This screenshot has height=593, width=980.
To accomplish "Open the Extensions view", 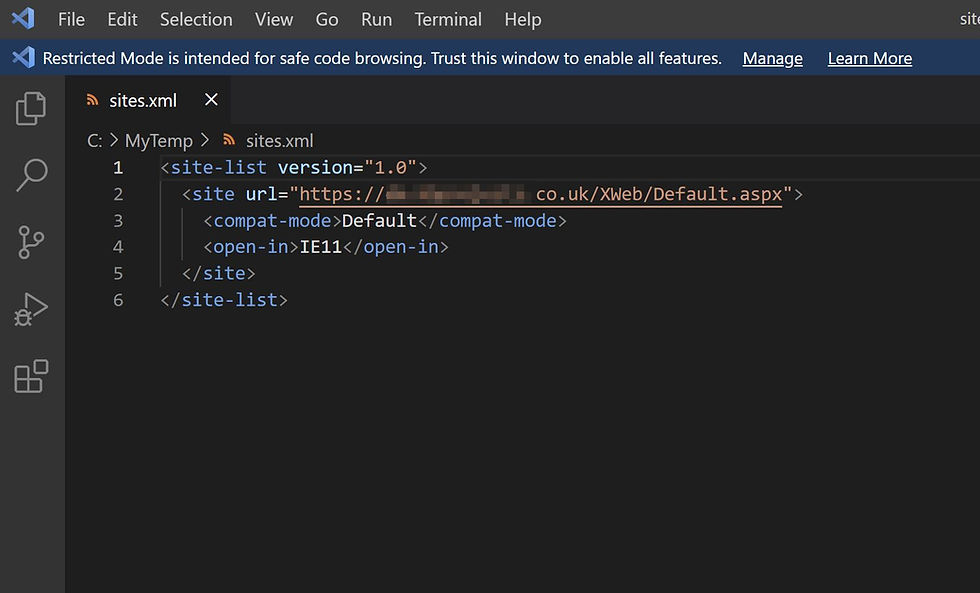I will pos(31,376).
